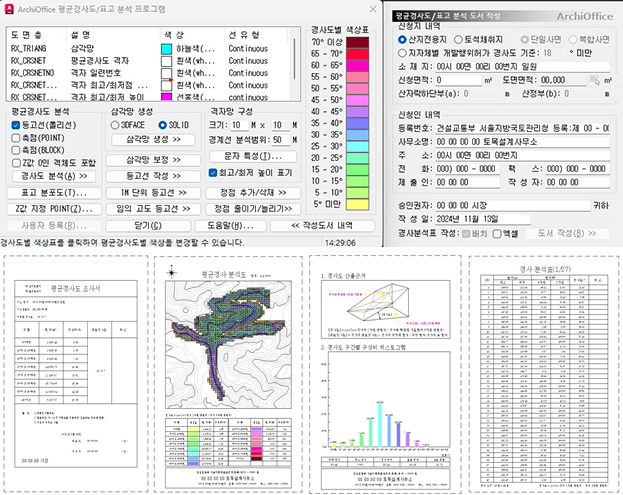Click the white color box for RX_CRSNET layer
The width and height of the screenshot is (623, 495).
(165, 60)
